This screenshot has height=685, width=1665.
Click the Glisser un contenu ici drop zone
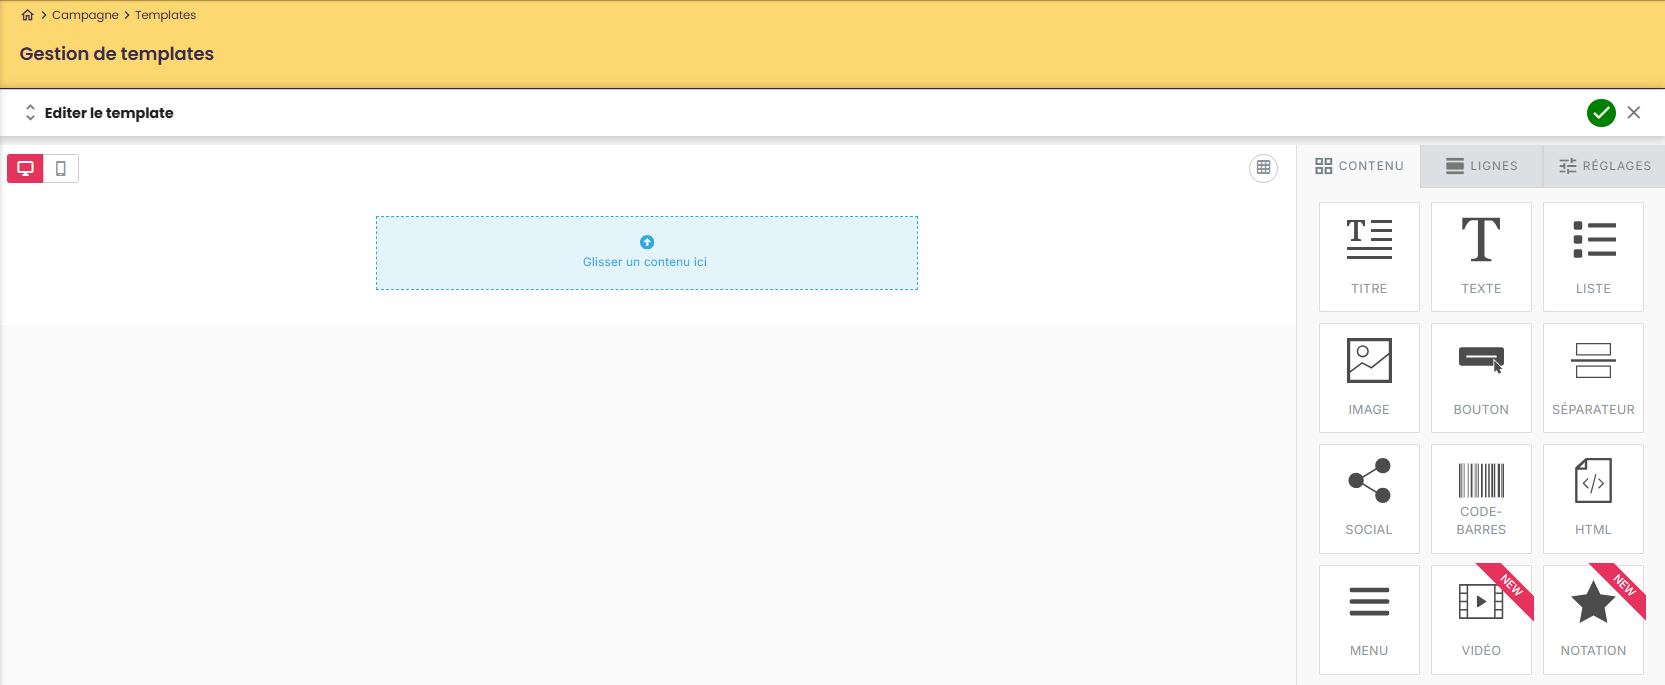click(x=647, y=253)
